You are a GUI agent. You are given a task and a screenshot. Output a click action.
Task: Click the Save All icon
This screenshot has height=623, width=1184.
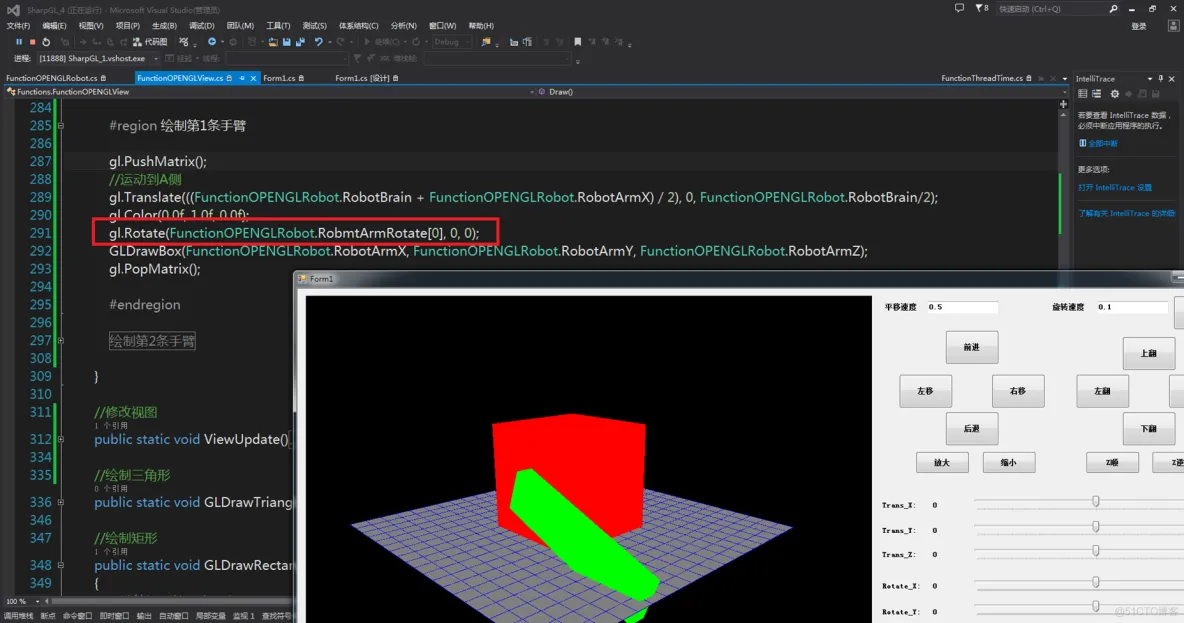coord(301,42)
